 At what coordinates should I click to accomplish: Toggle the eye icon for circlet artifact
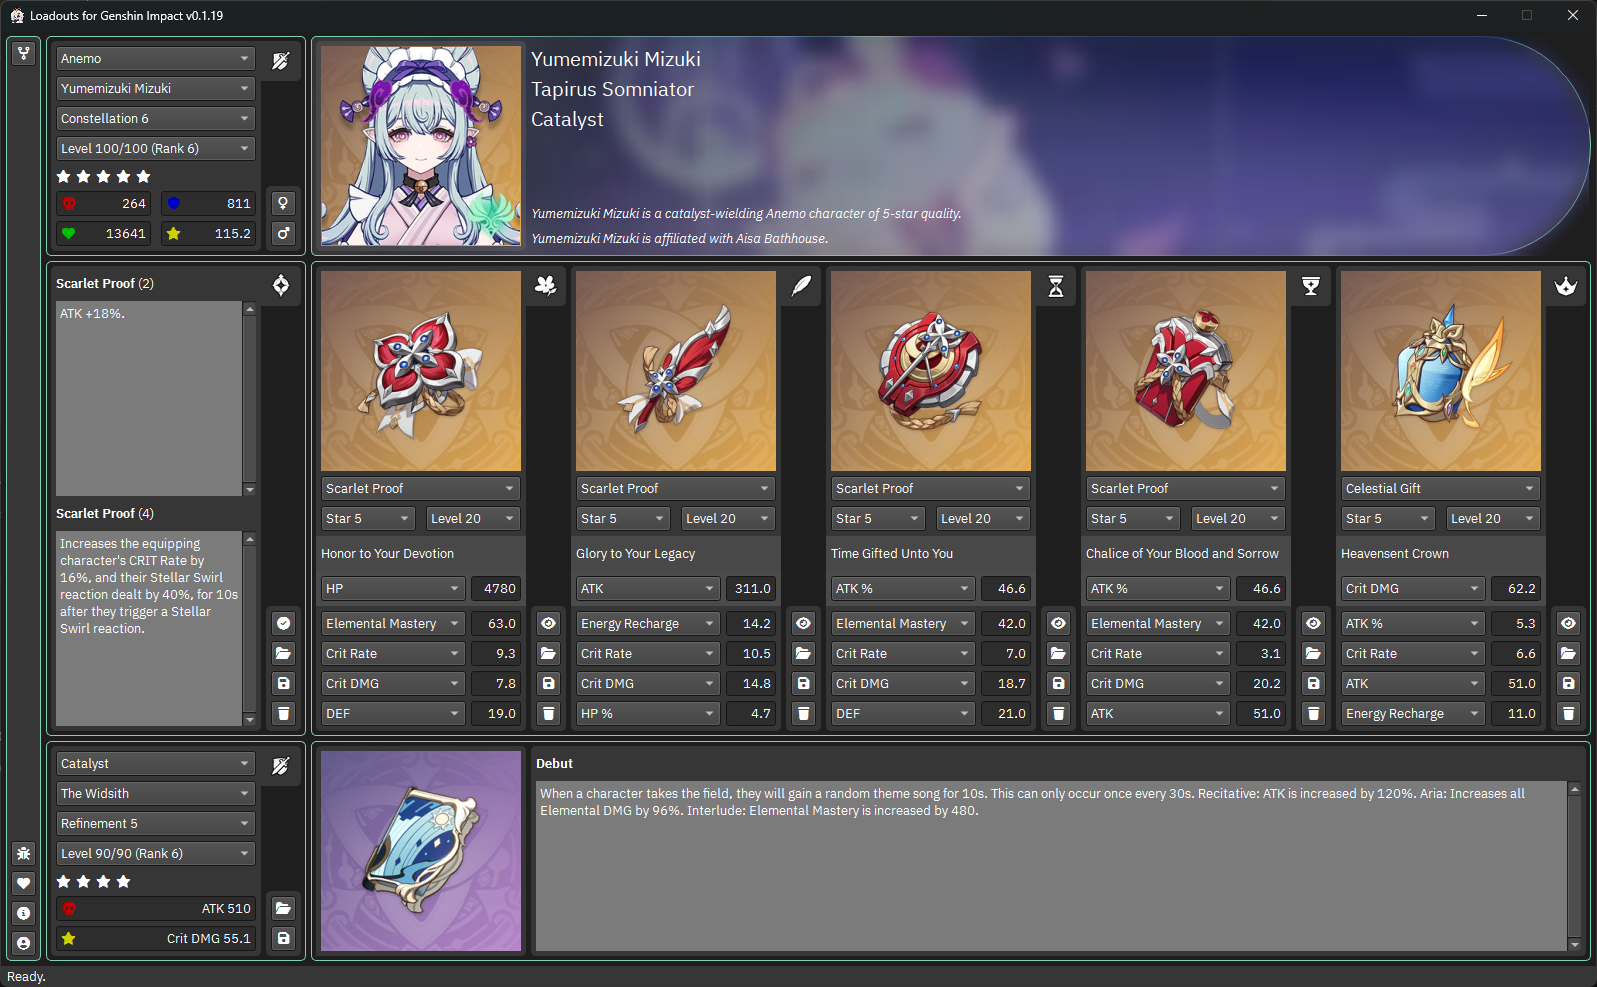click(x=1569, y=623)
